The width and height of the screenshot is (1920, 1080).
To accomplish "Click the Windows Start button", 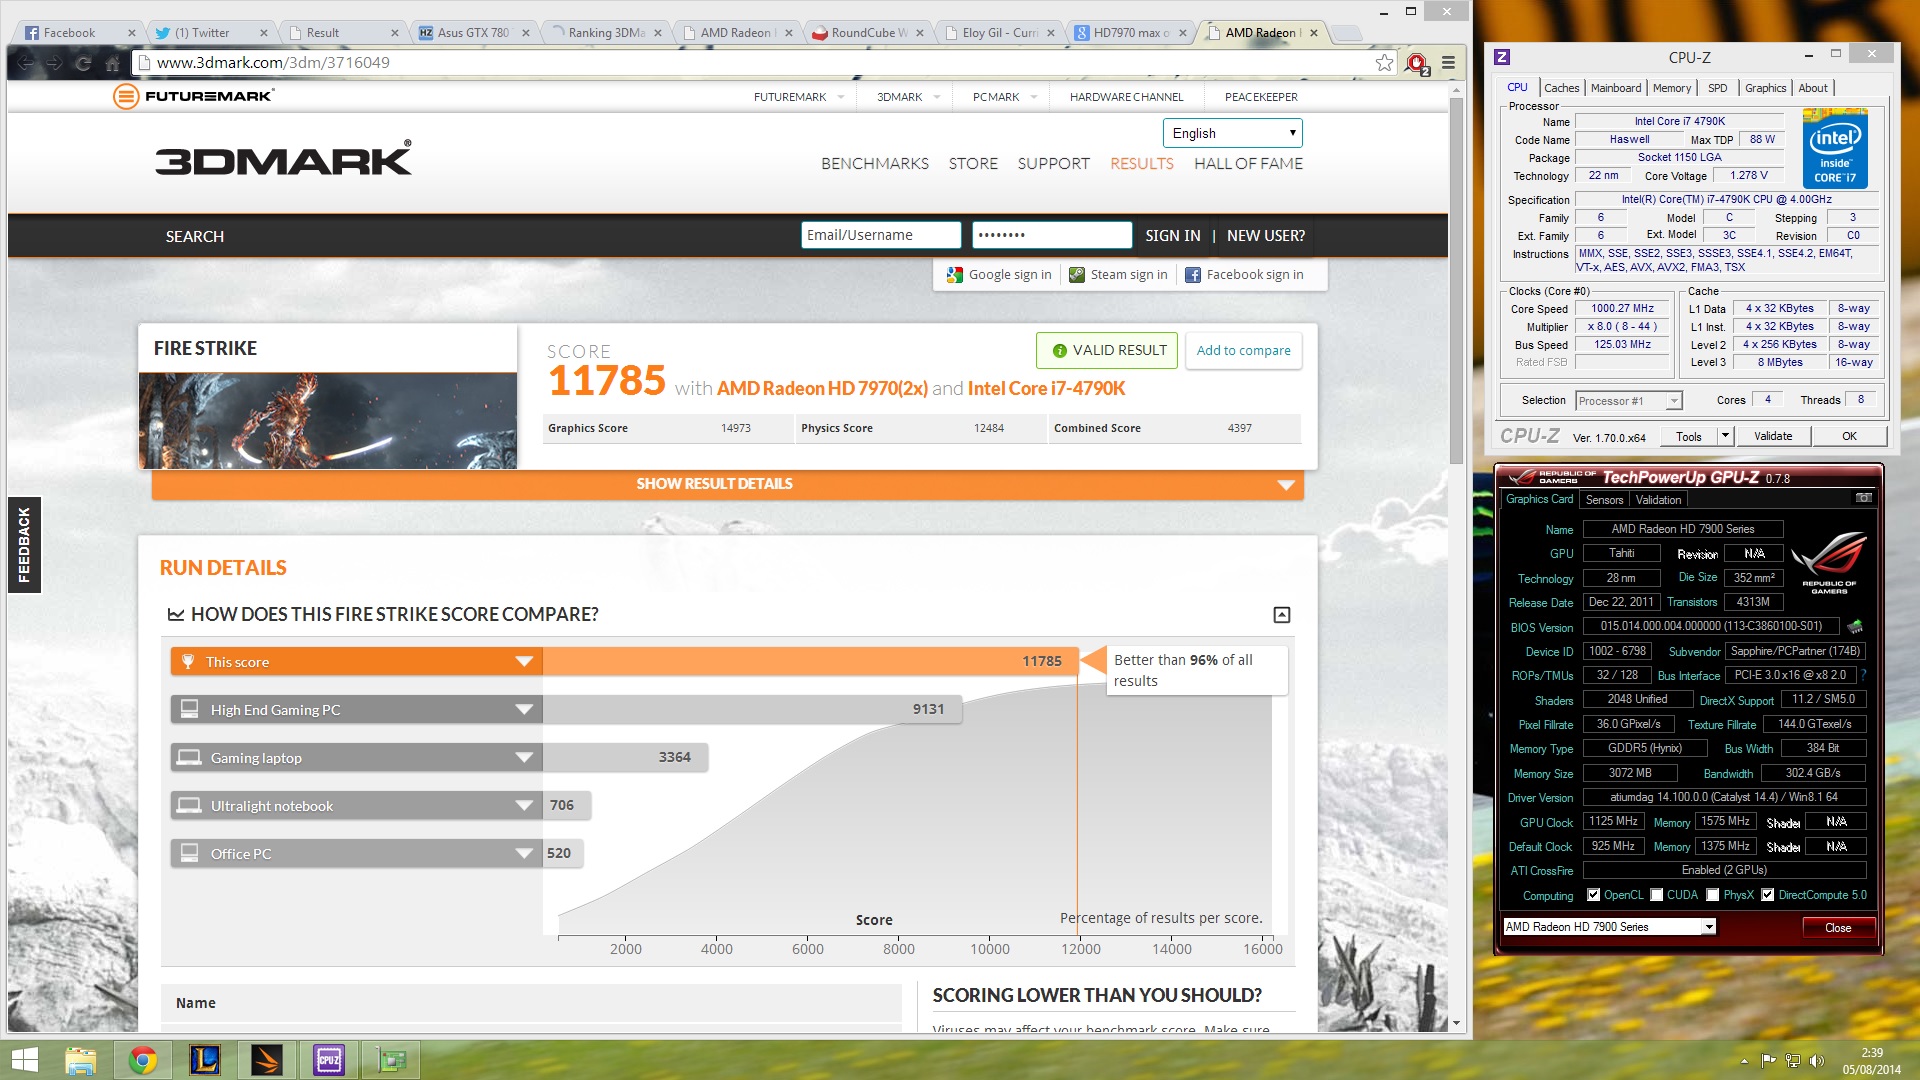I will coord(24,1060).
